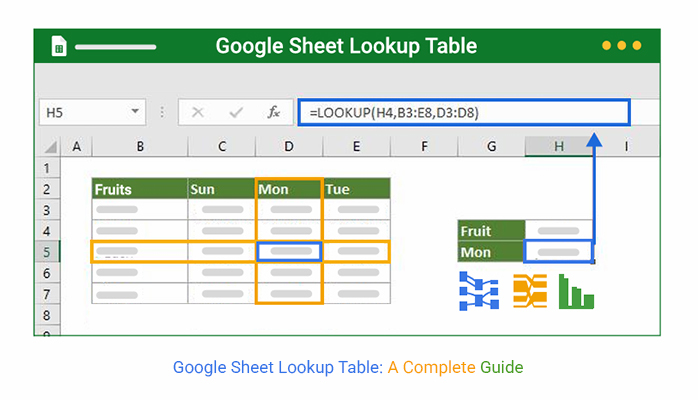The width and height of the screenshot is (698, 400).
Task: Click the Fruits header cell
Action: coord(140,189)
